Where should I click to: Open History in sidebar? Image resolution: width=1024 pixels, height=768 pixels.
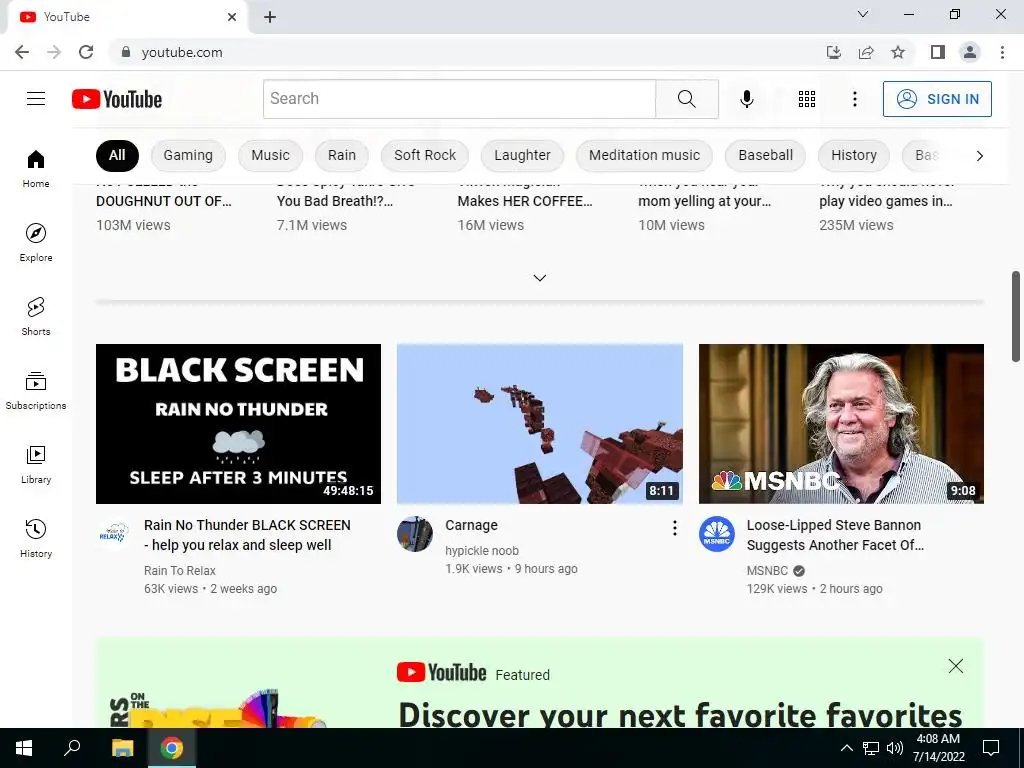tap(36, 538)
